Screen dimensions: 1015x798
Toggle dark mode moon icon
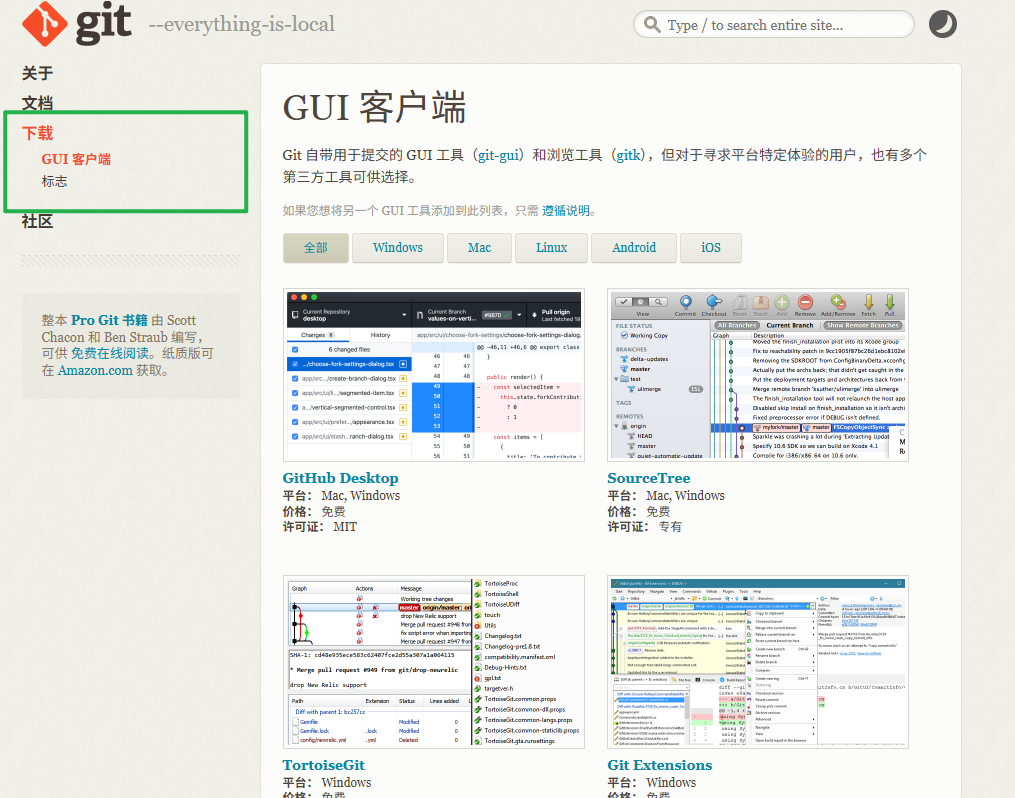point(942,25)
